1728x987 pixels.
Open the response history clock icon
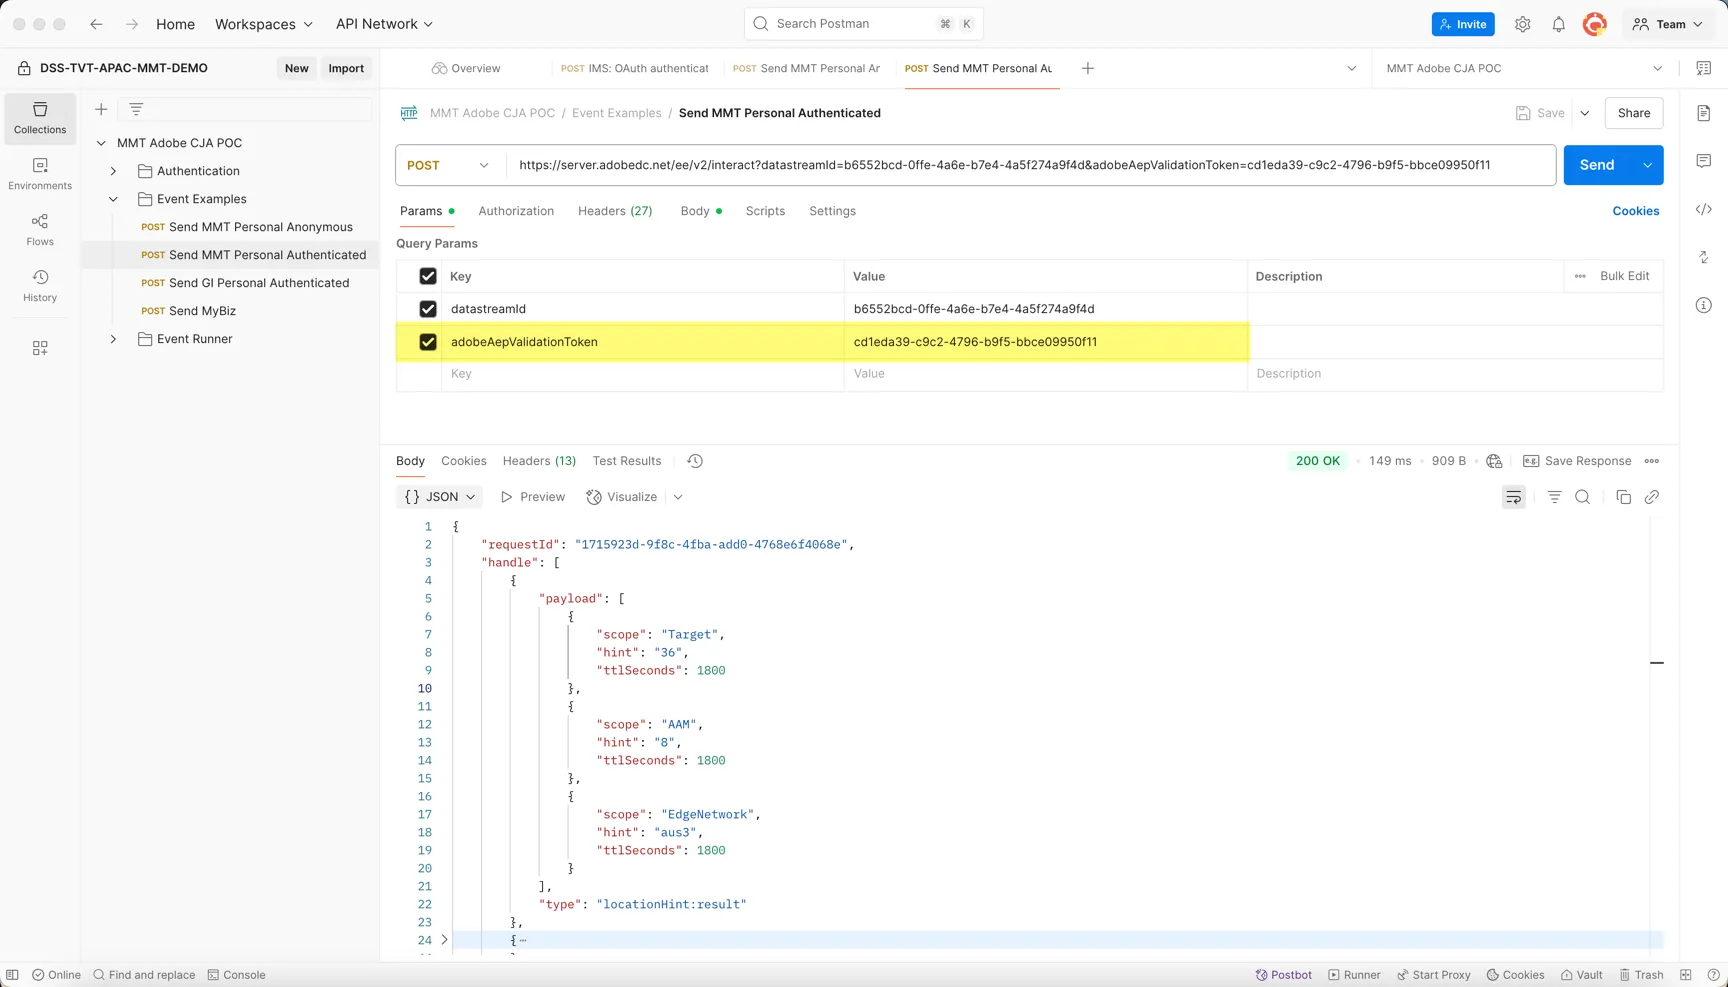tap(695, 461)
